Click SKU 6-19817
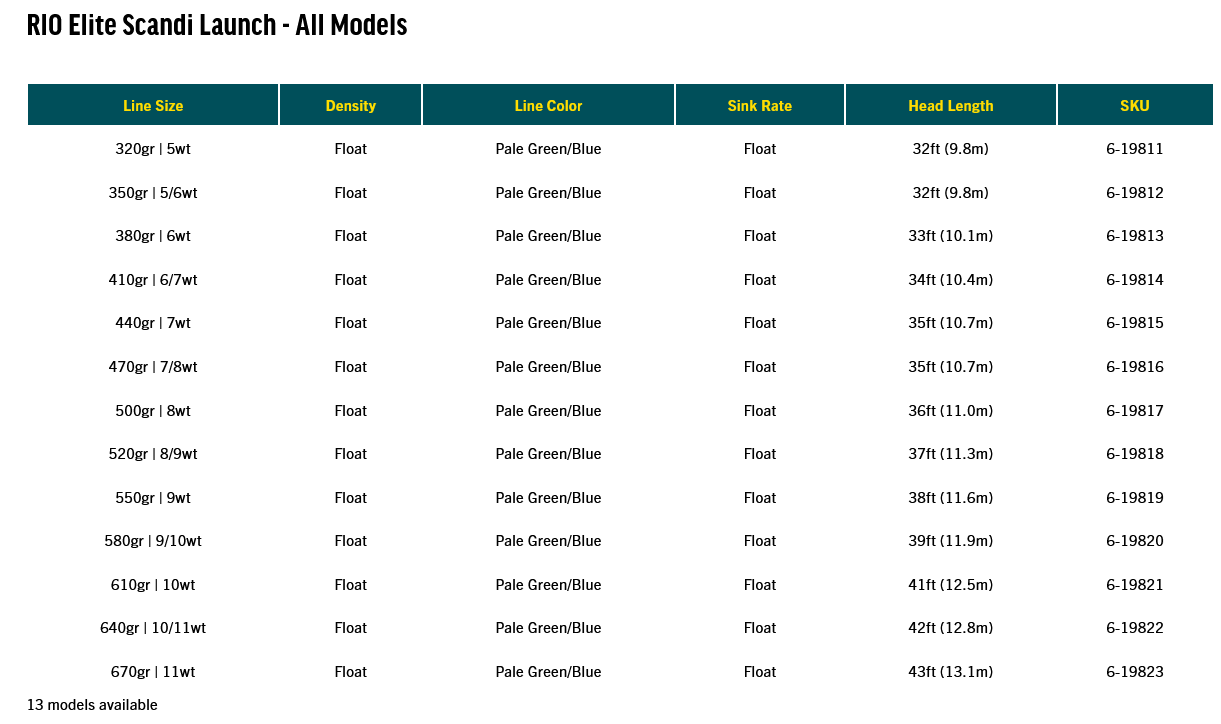 click(x=1135, y=411)
